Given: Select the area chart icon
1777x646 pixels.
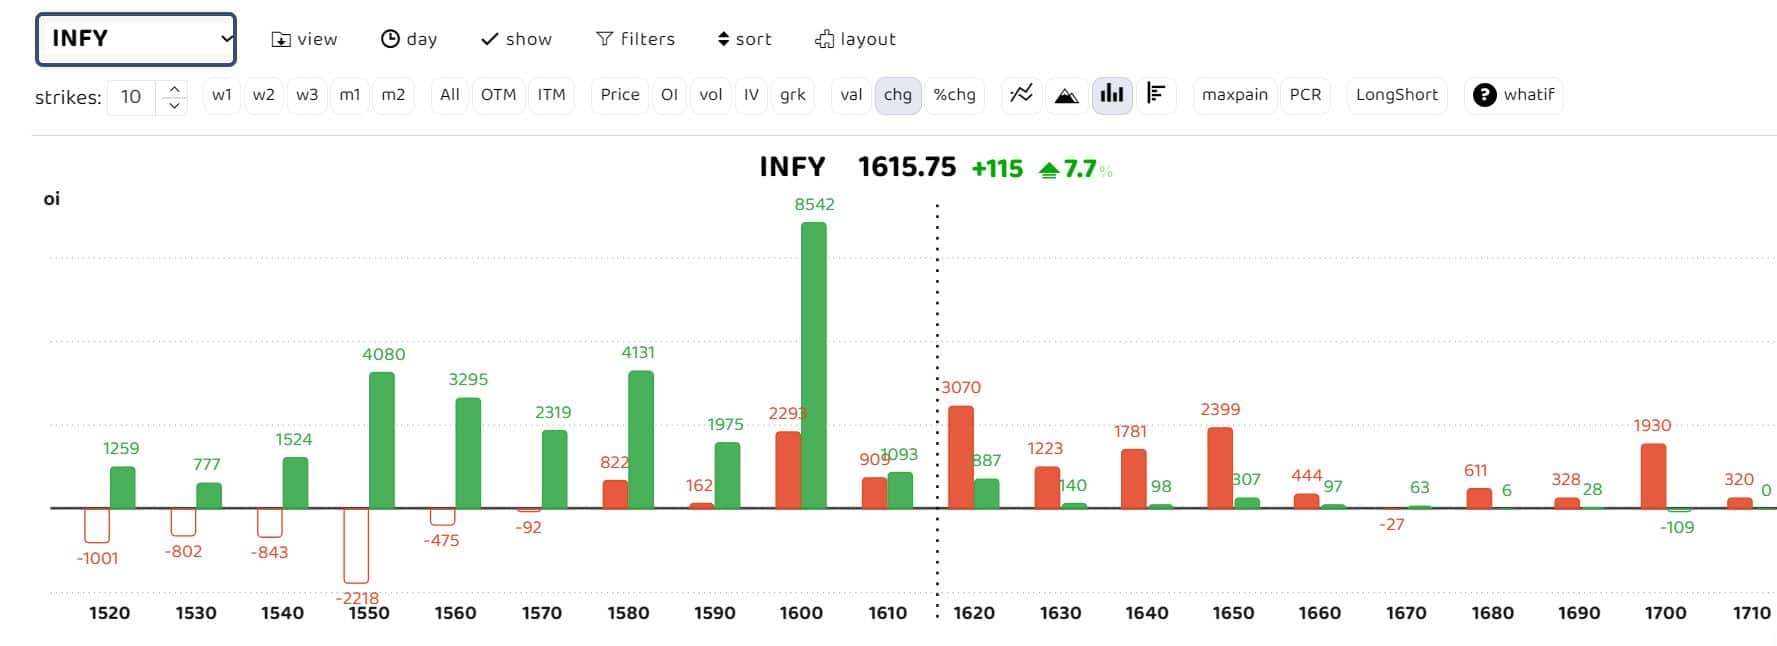Looking at the screenshot, I should (x=1066, y=95).
